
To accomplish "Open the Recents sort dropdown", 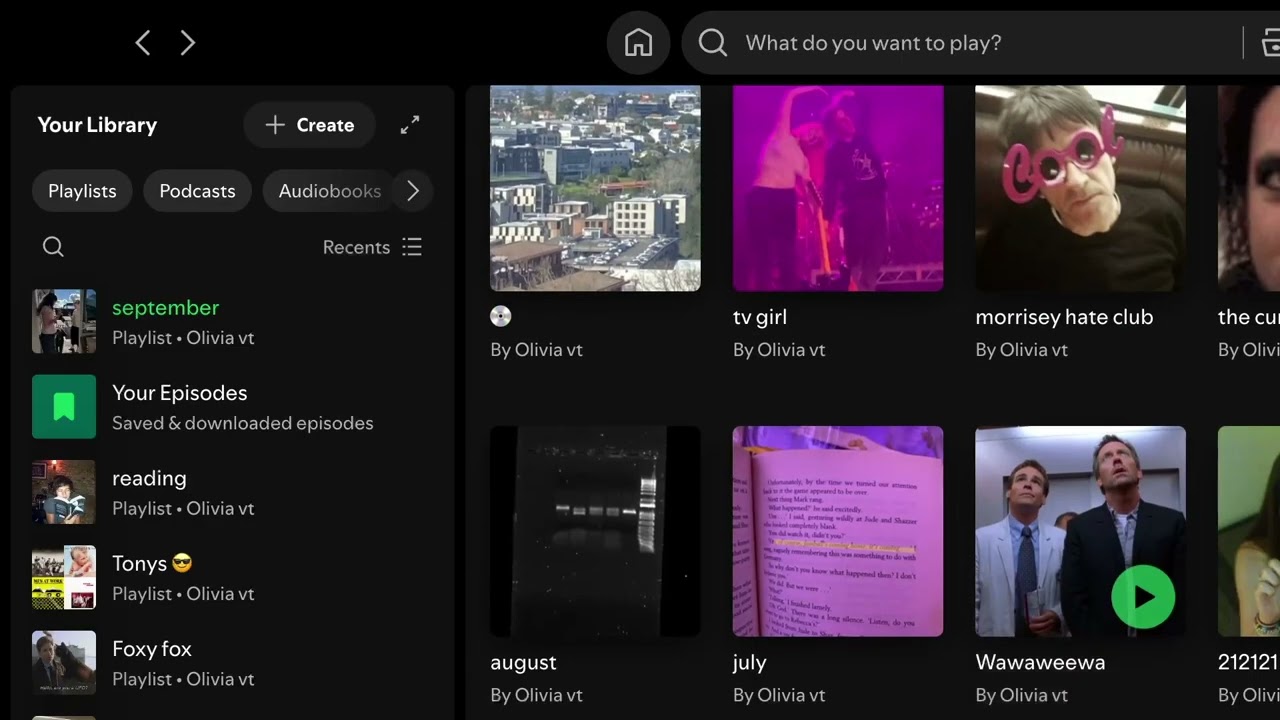I will [372, 247].
